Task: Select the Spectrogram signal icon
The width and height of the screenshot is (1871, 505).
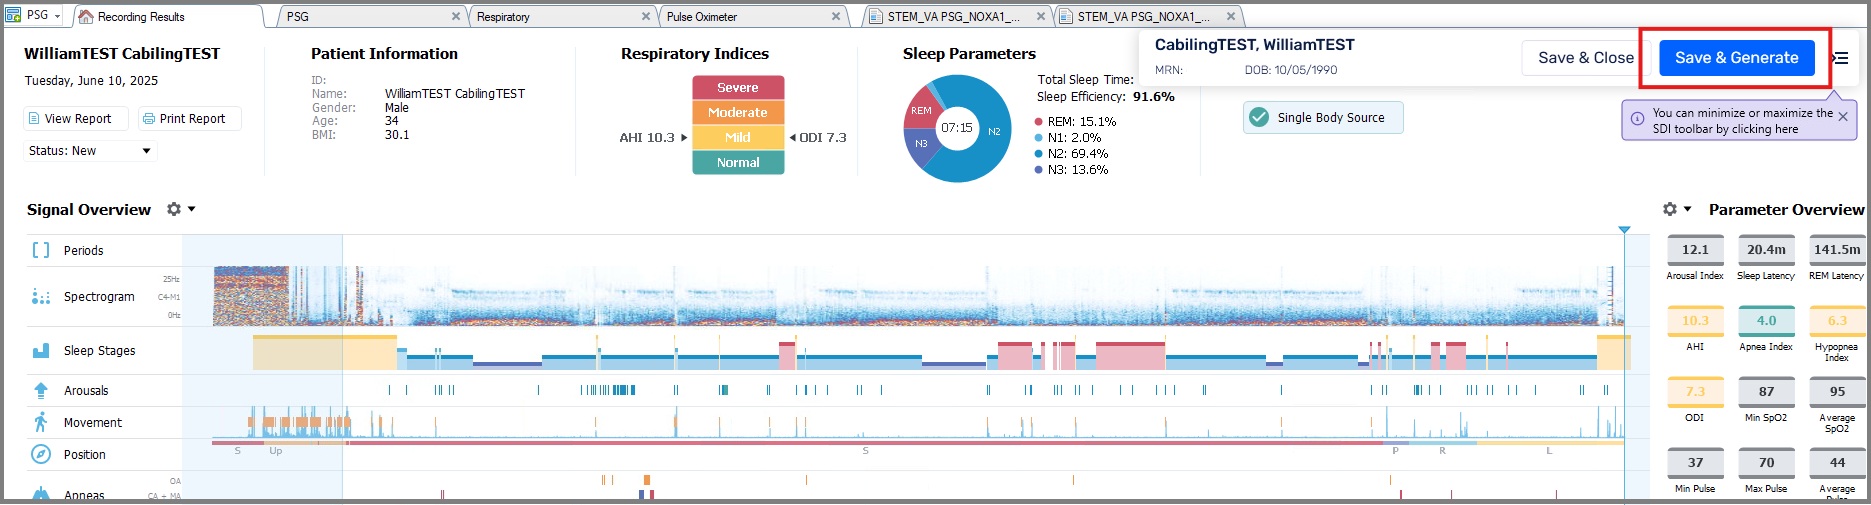Action: pos(41,297)
